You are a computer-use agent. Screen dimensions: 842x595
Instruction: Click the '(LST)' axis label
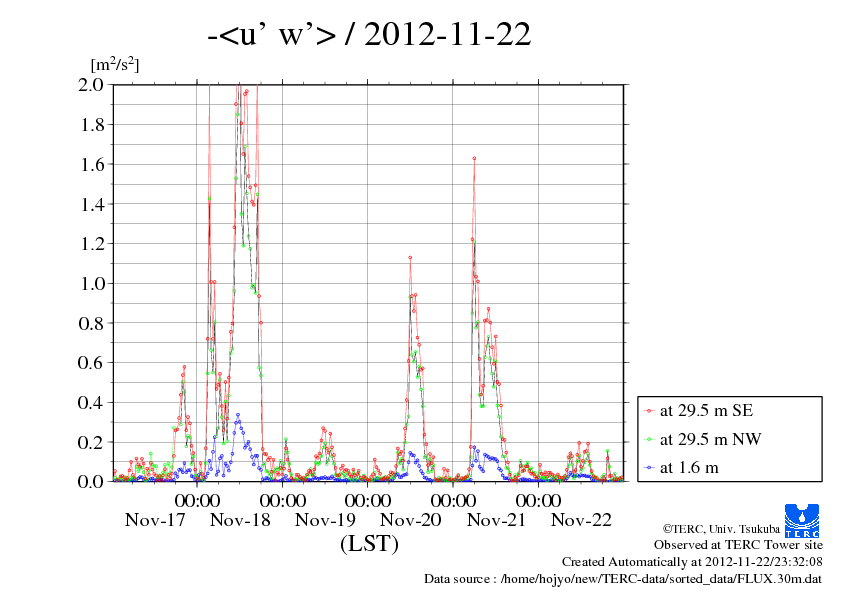click(x=369, y=543)
